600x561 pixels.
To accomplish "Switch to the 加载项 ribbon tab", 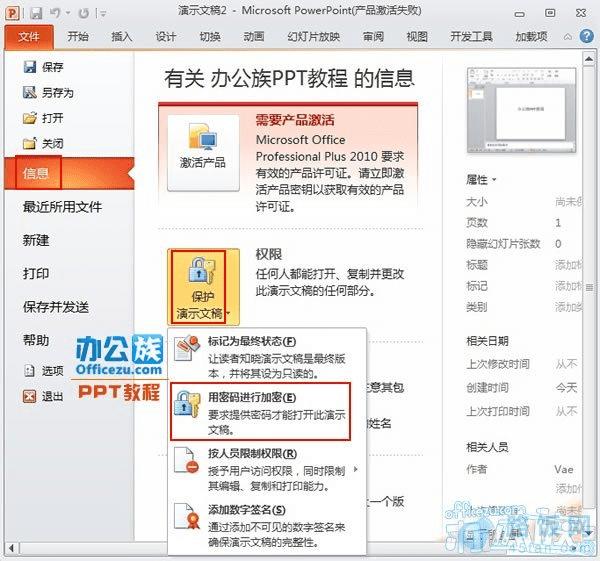I will (x=531, y=37).
